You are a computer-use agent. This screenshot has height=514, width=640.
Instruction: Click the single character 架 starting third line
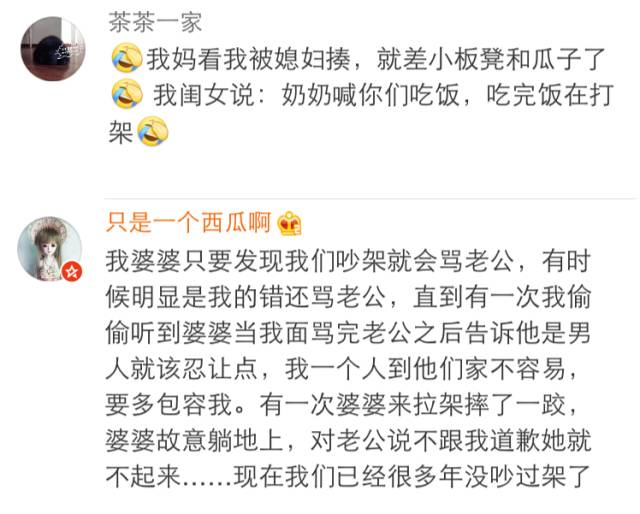pos(121,132)
